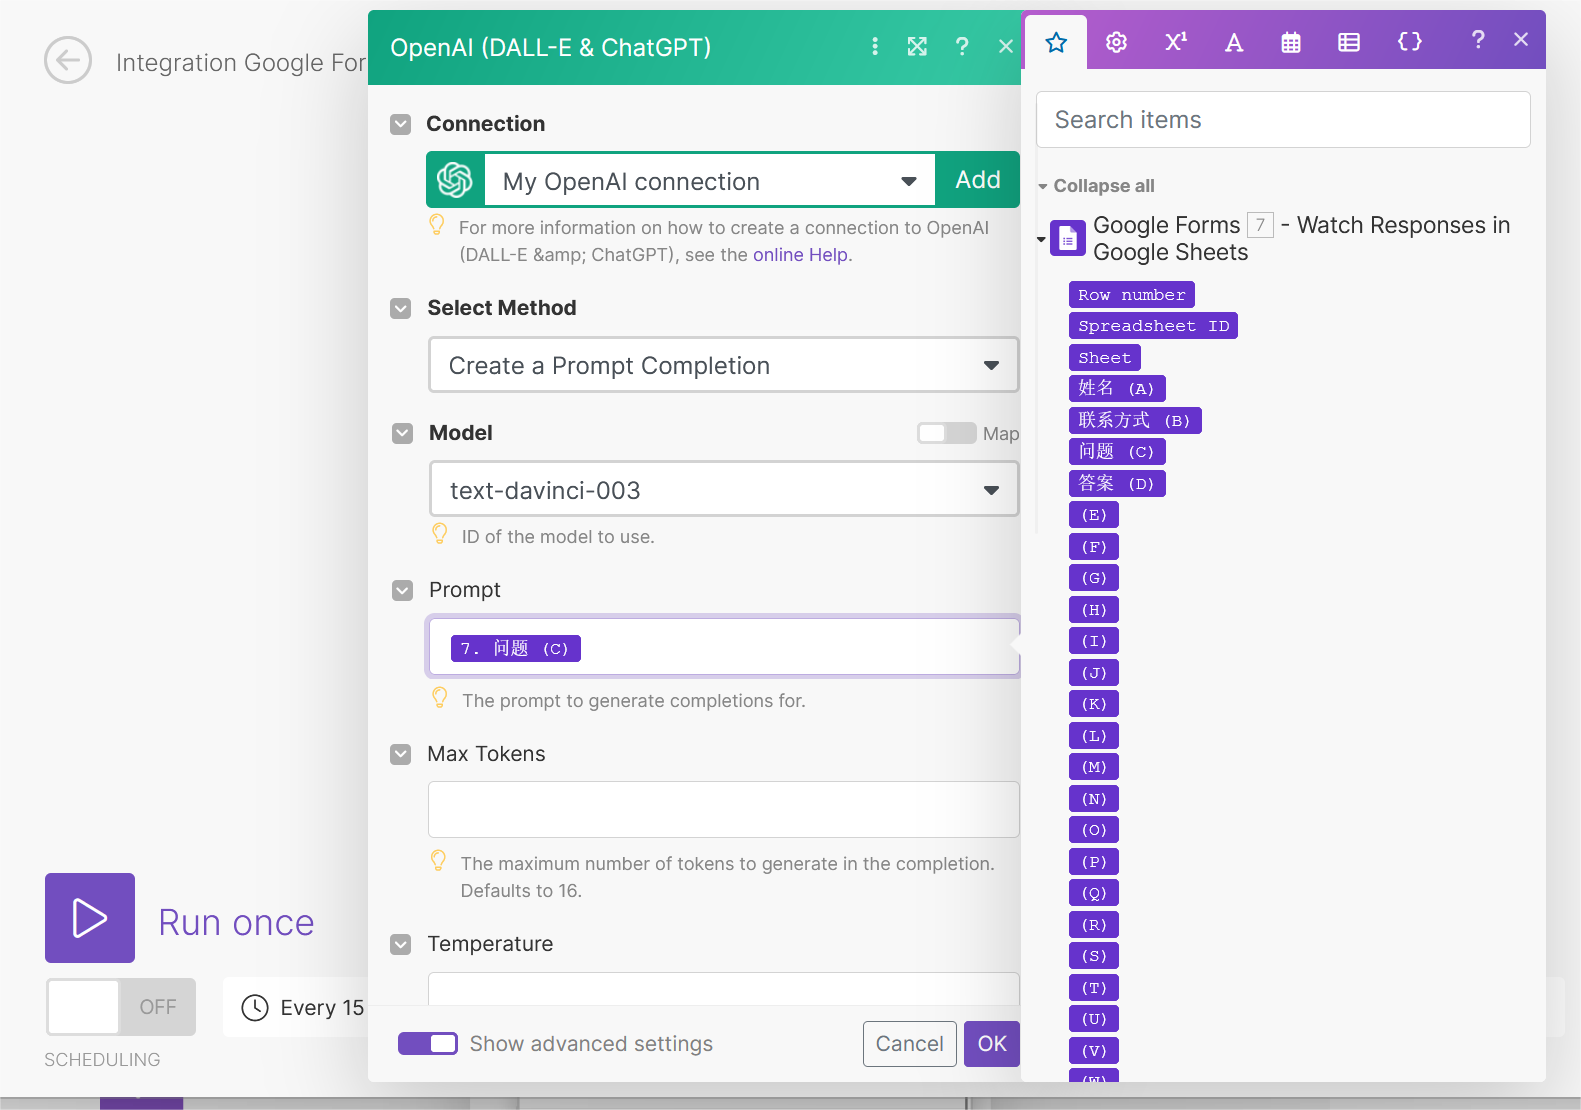Expand the OpenAI module to fullscreen
The width and height of the screenshot is (1581, 1110).
tap(917, 46)
